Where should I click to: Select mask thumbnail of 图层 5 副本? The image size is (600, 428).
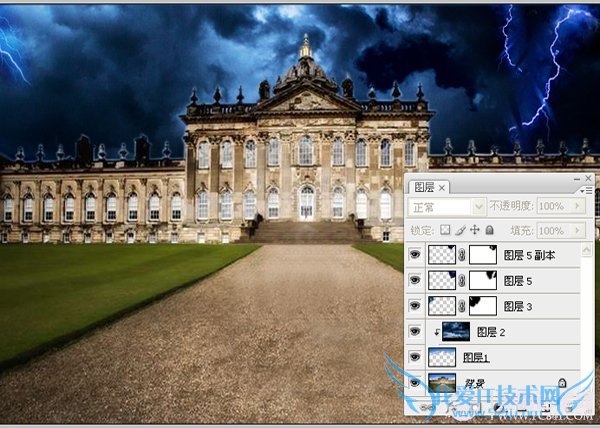click(x=483, y=255)
